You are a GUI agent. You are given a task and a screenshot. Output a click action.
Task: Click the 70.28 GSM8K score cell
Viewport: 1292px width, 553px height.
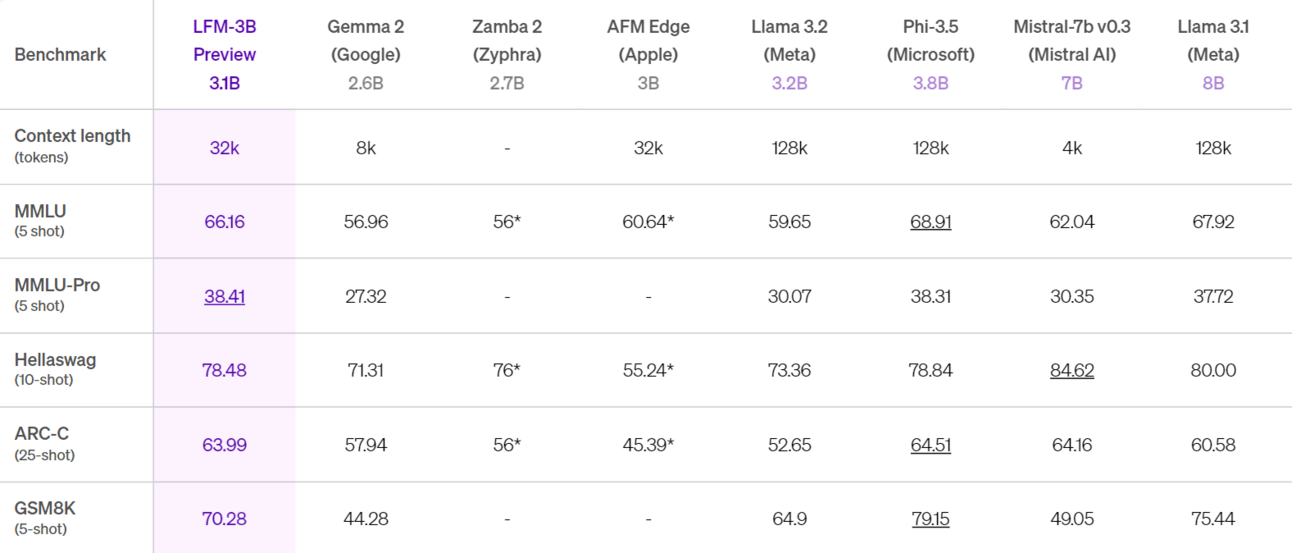click(x=224, y=519)
